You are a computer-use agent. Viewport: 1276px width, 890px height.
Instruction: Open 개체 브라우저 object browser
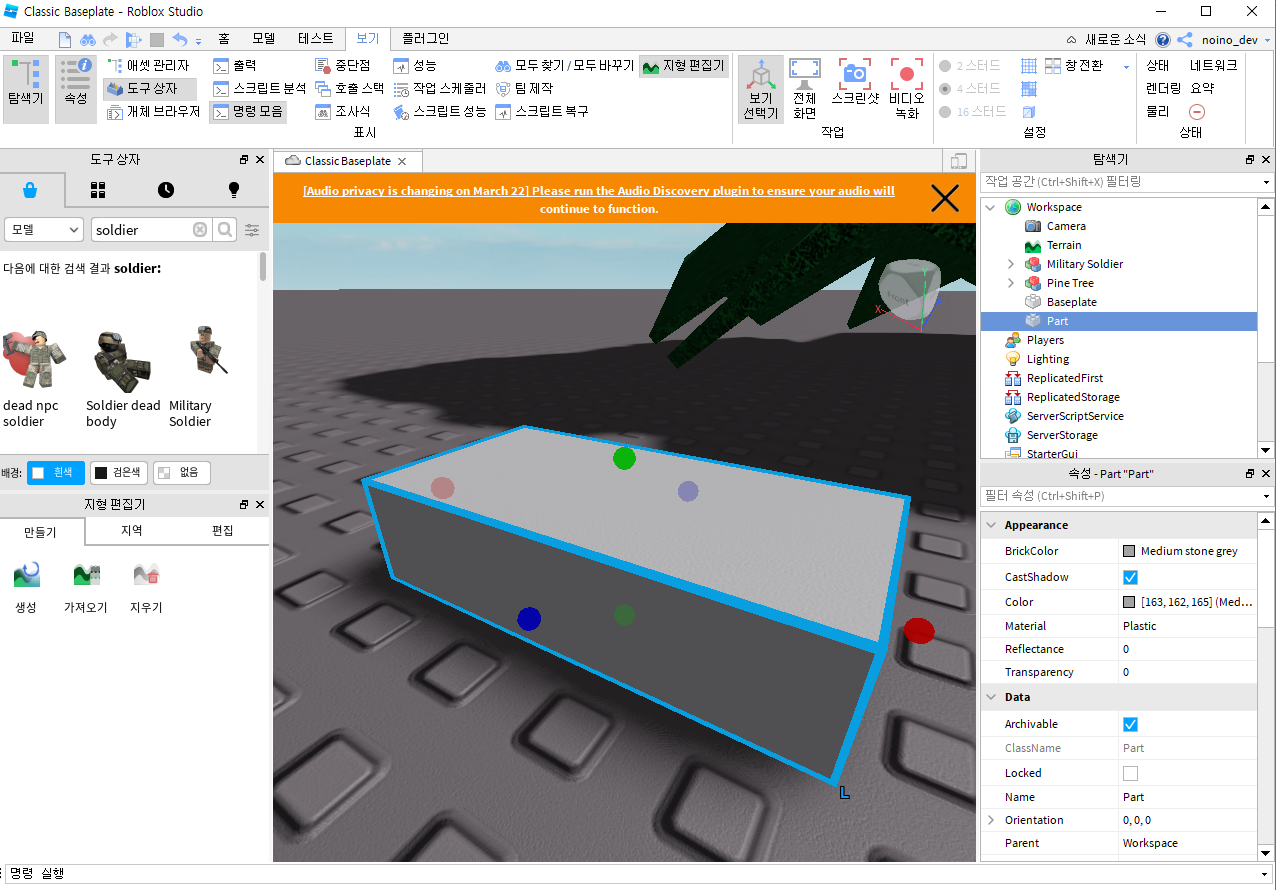[x=154, y=112]
